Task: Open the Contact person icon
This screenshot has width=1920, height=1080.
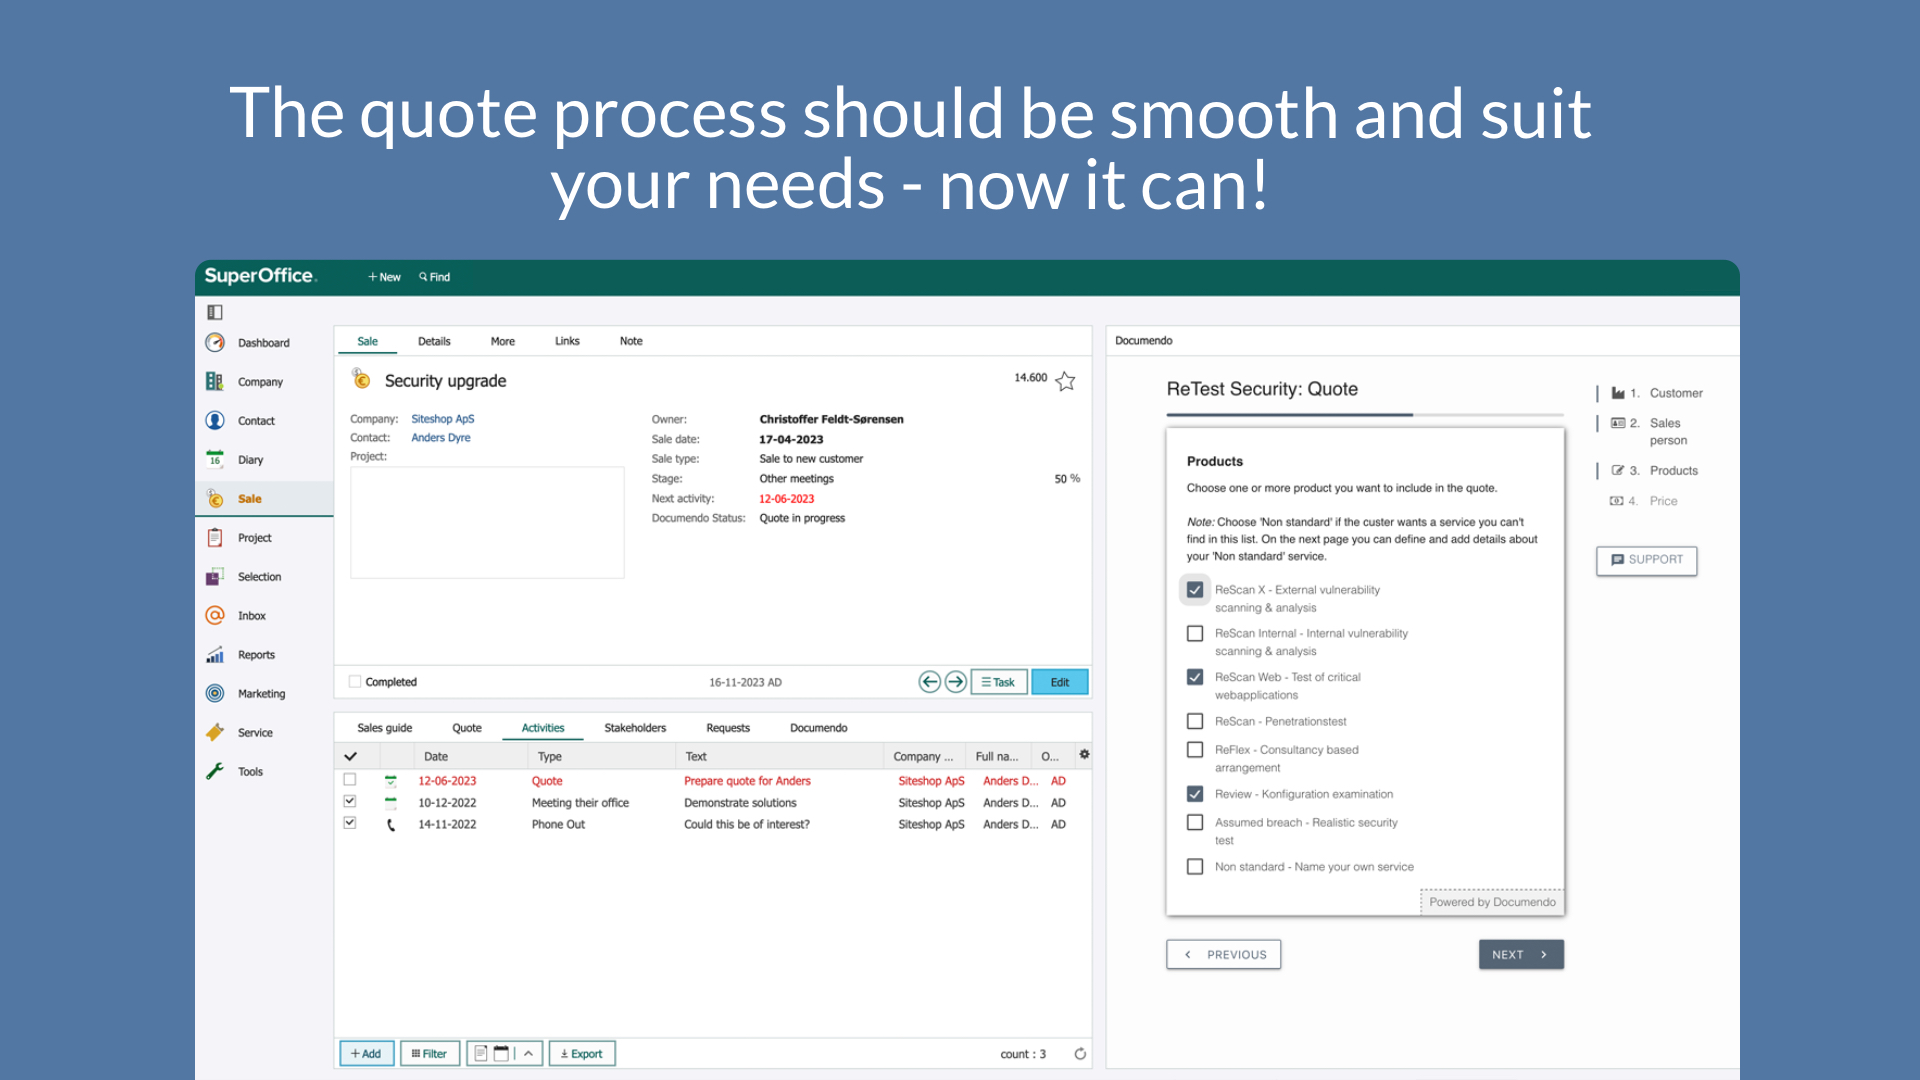Action: (215, 421)
